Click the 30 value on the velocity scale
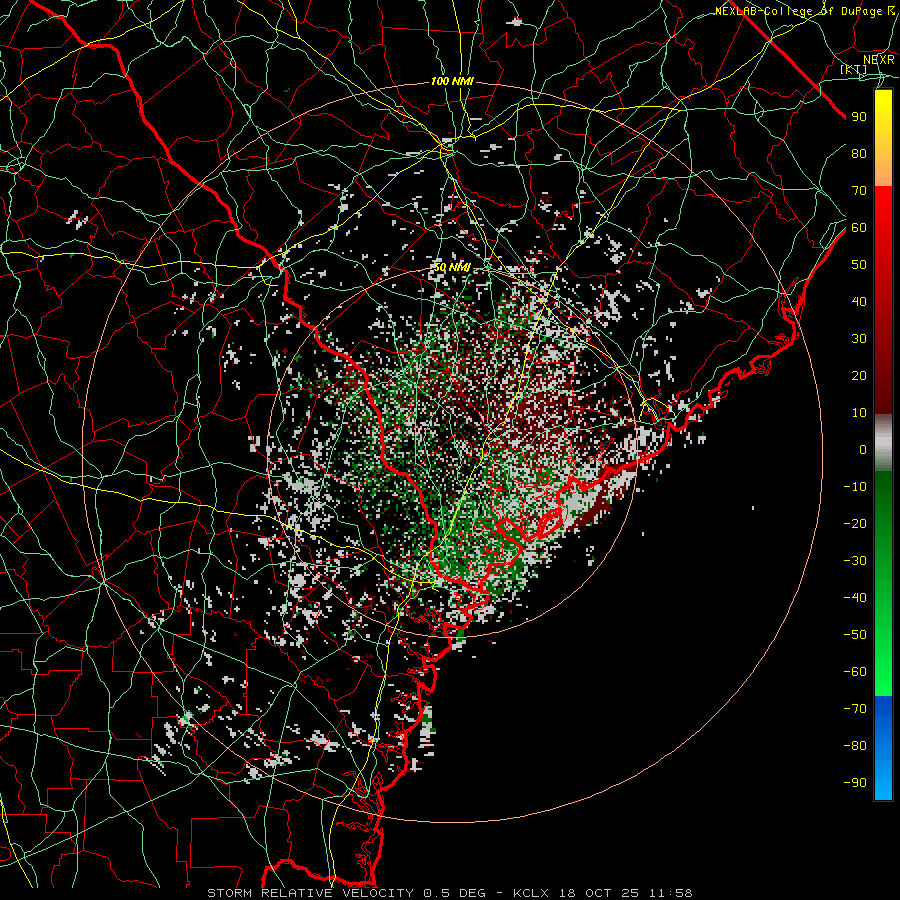Screen dimensions: 900x900 (x=859, y=339)
